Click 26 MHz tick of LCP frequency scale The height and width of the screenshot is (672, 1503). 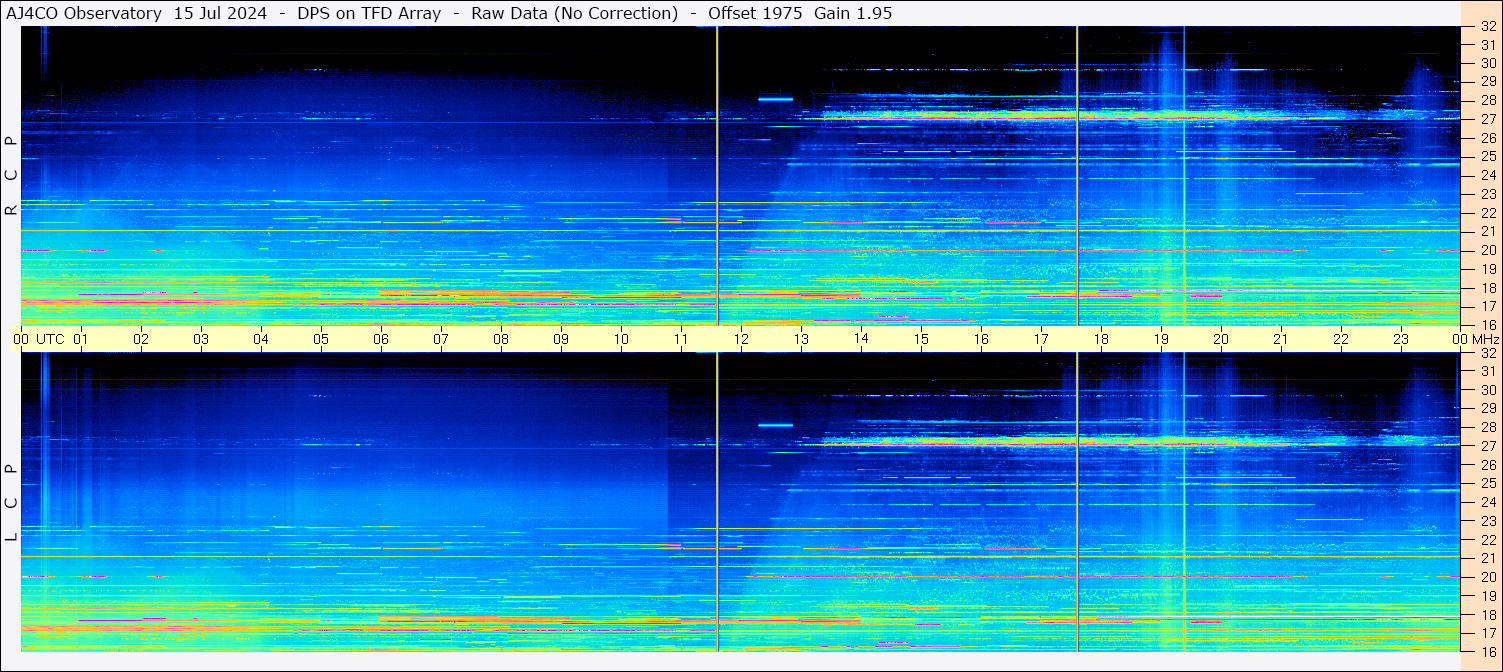(x=1487, y=465)
